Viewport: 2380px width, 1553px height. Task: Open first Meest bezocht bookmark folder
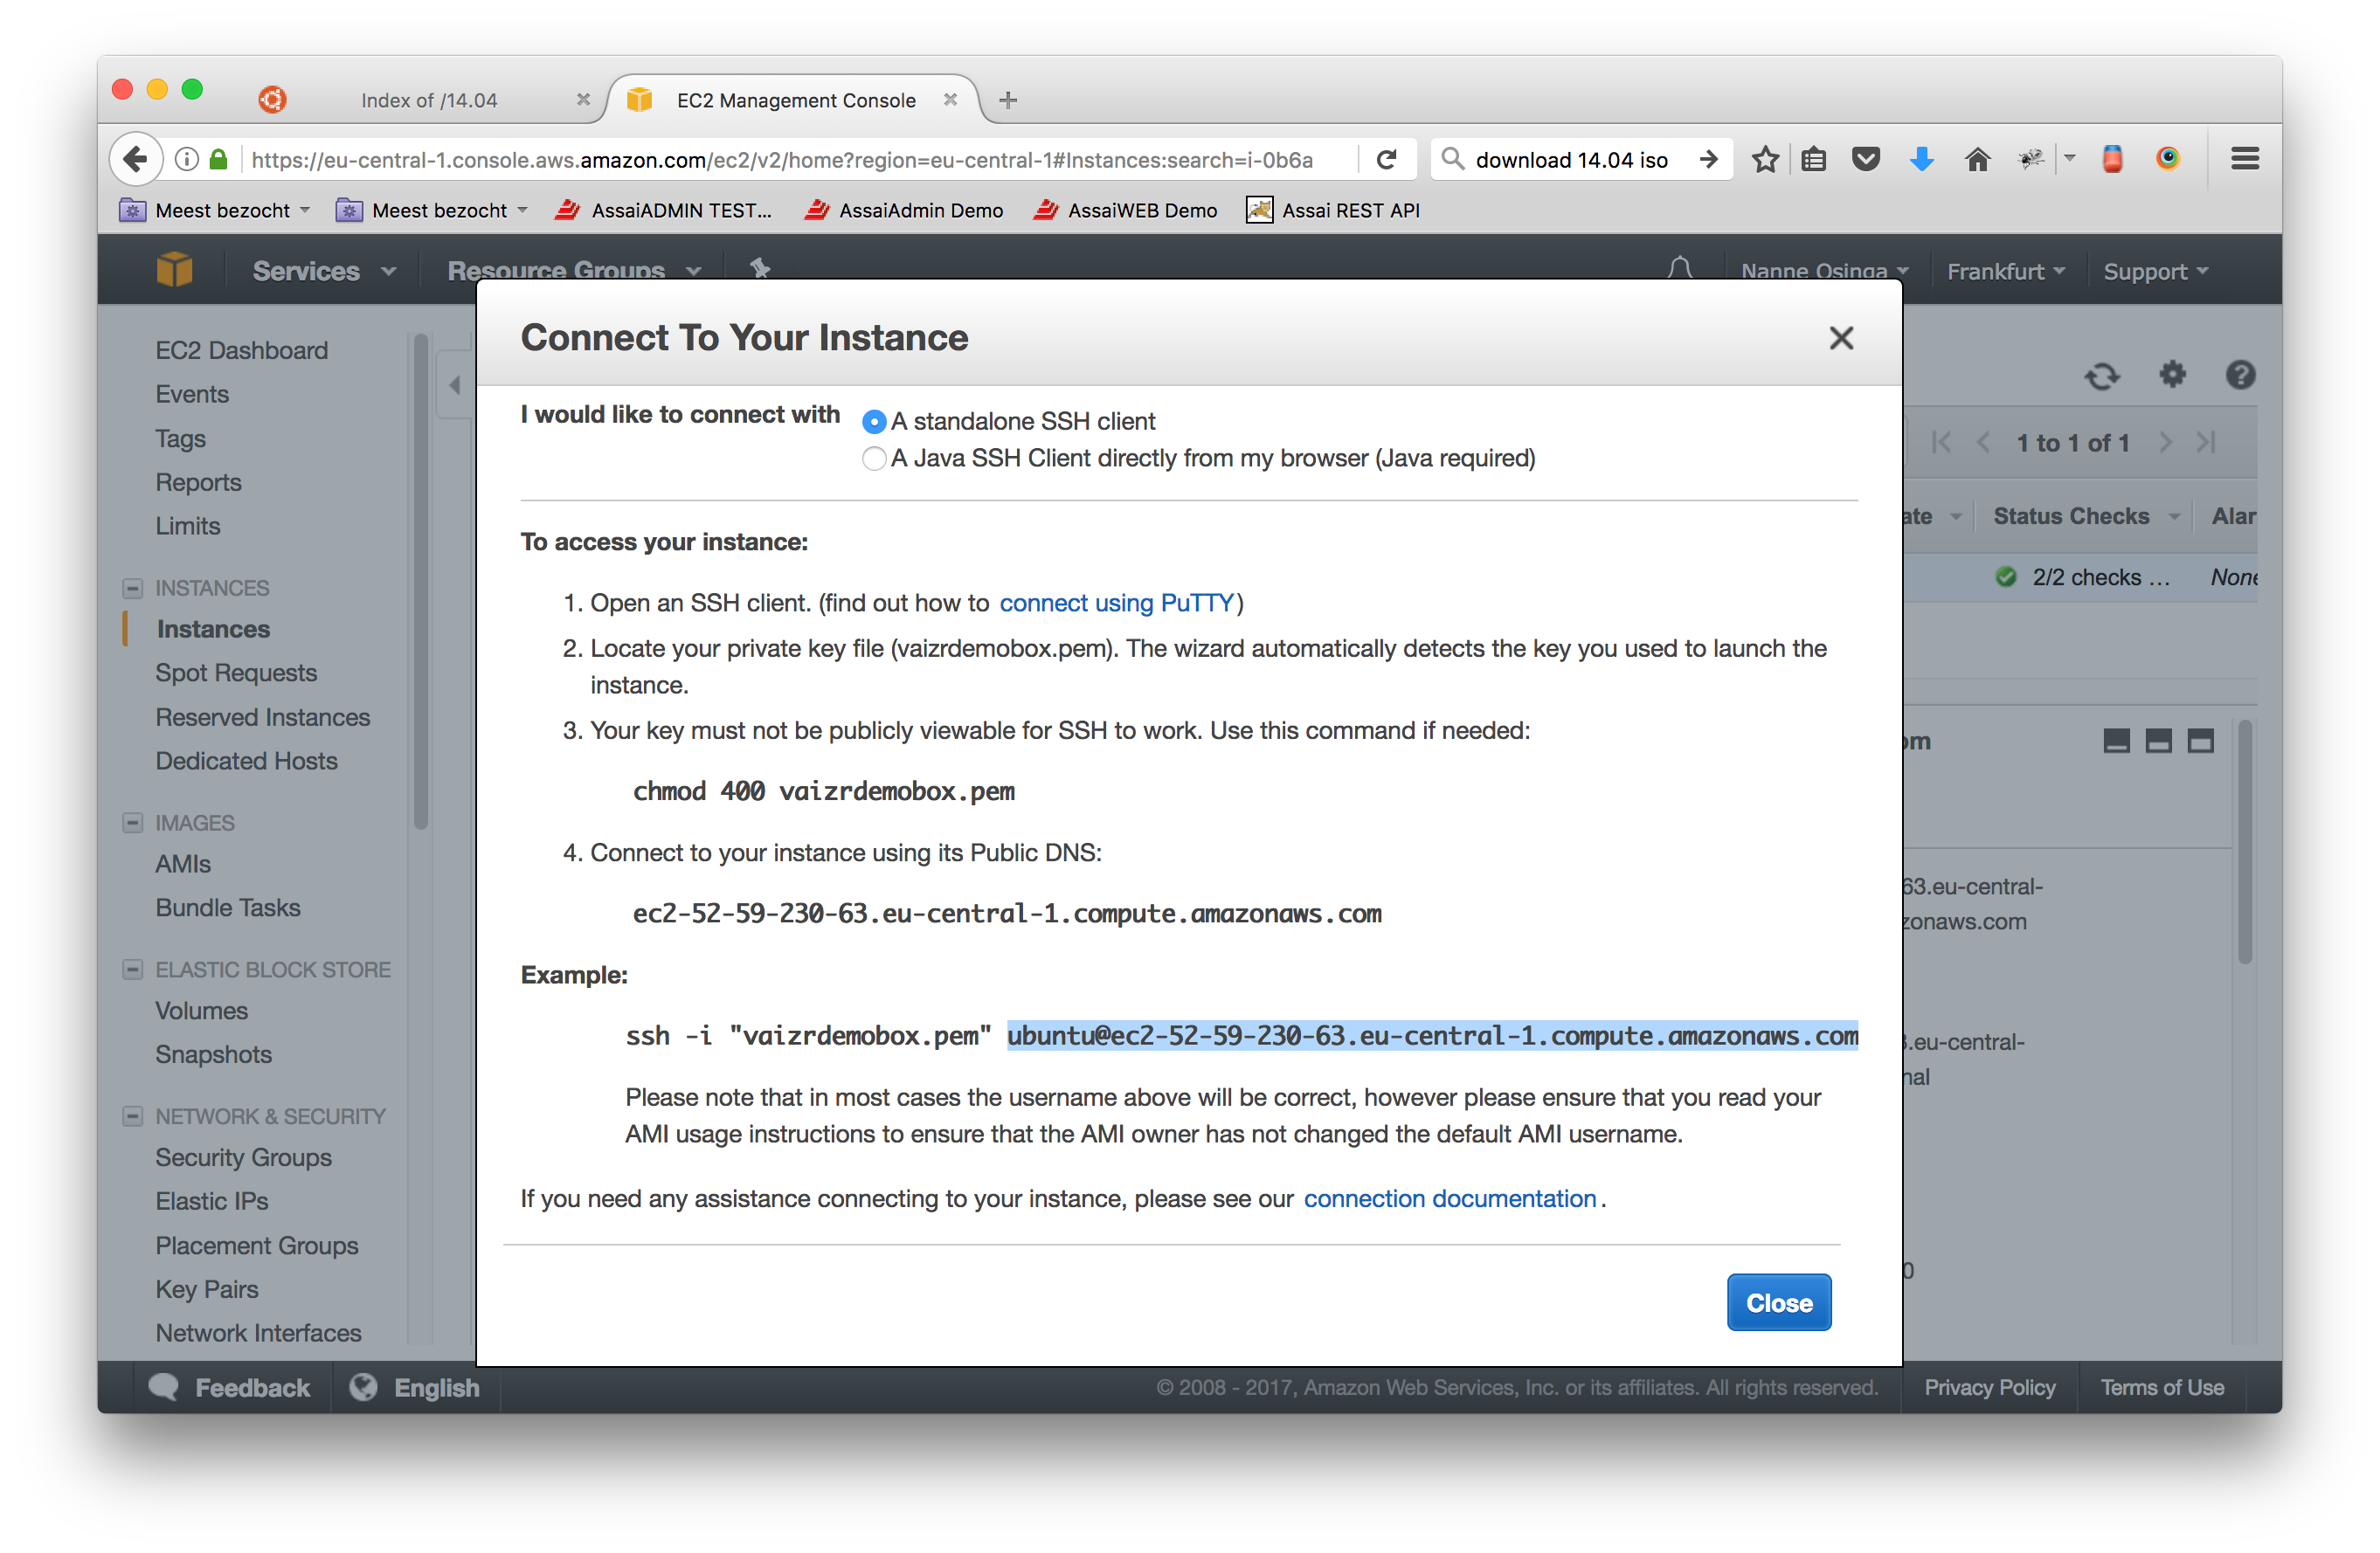(215, 210)
